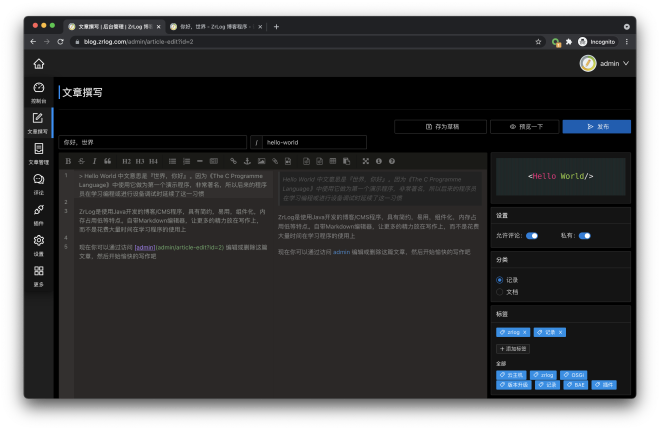Open the 更多 grid menu in the sidebar
This screenshot has height=430, width=660.
pyautogui.click(x=39, y=276)
